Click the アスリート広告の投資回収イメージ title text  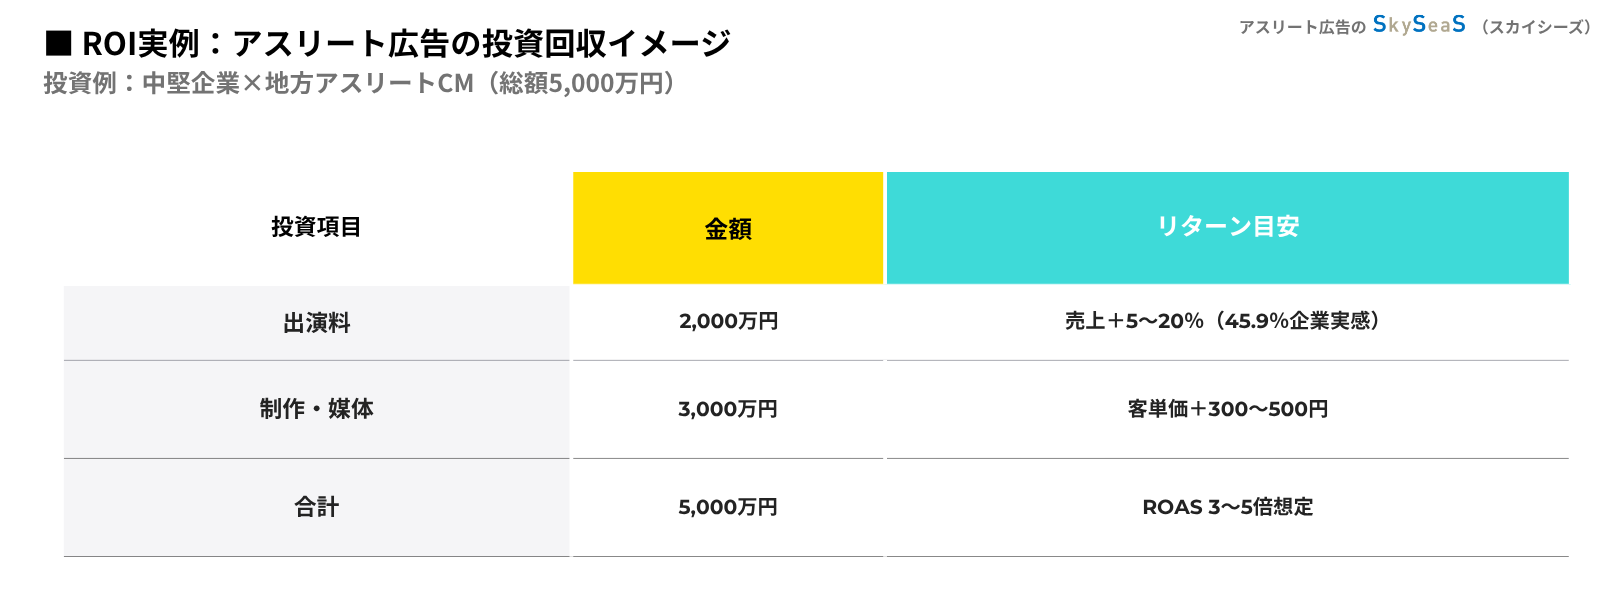(481, 44)
